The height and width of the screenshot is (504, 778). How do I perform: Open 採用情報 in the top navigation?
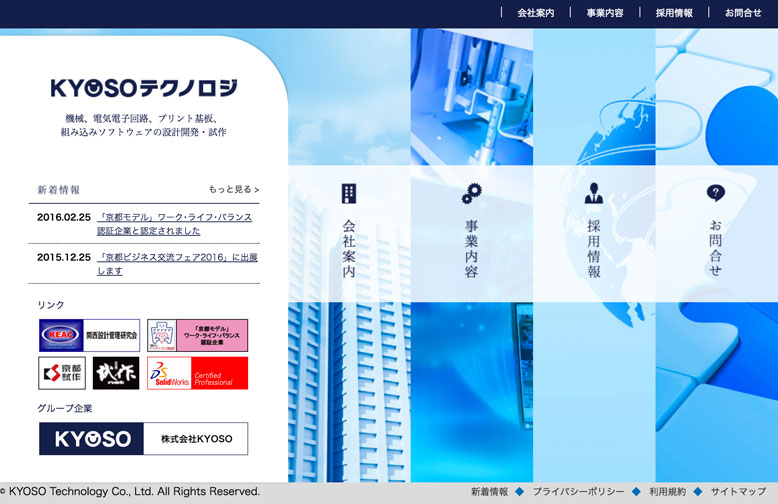pos(674,13)
